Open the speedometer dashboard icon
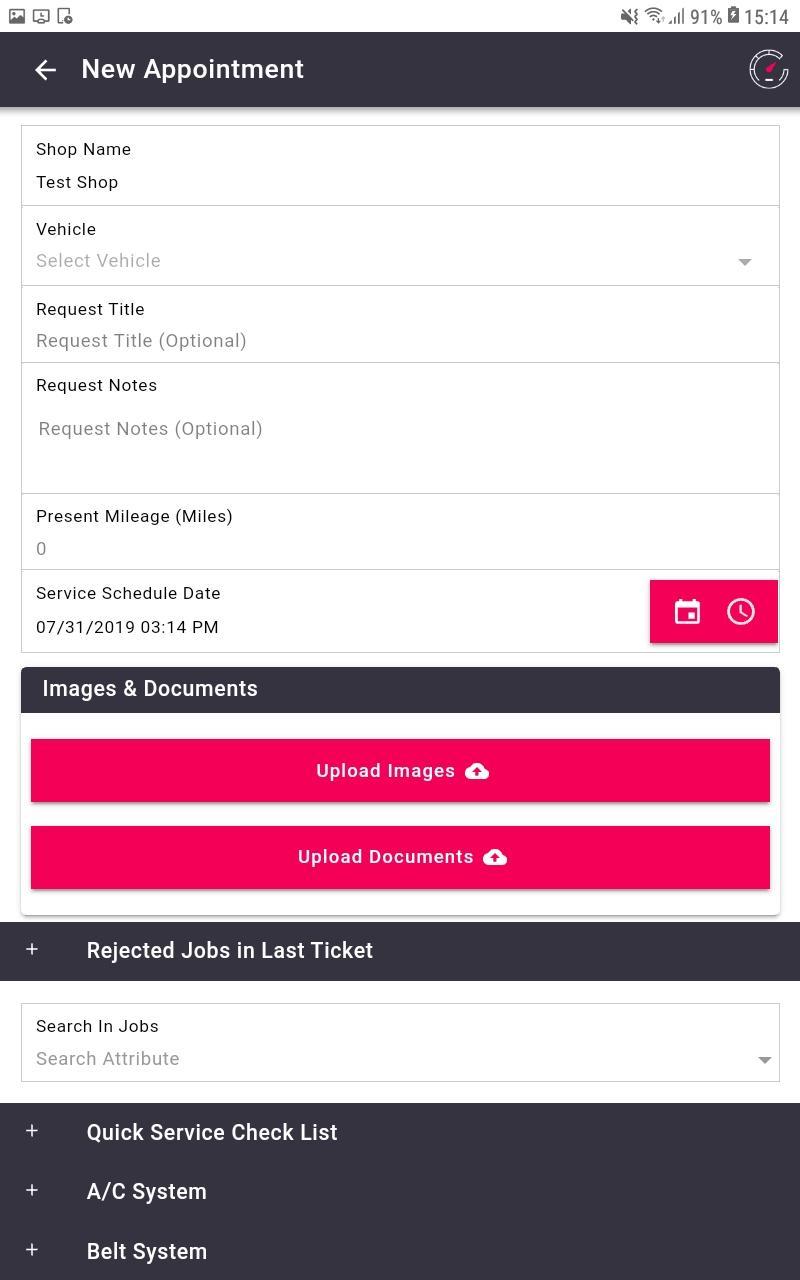Screen dimensions: 800x1280 768,69
